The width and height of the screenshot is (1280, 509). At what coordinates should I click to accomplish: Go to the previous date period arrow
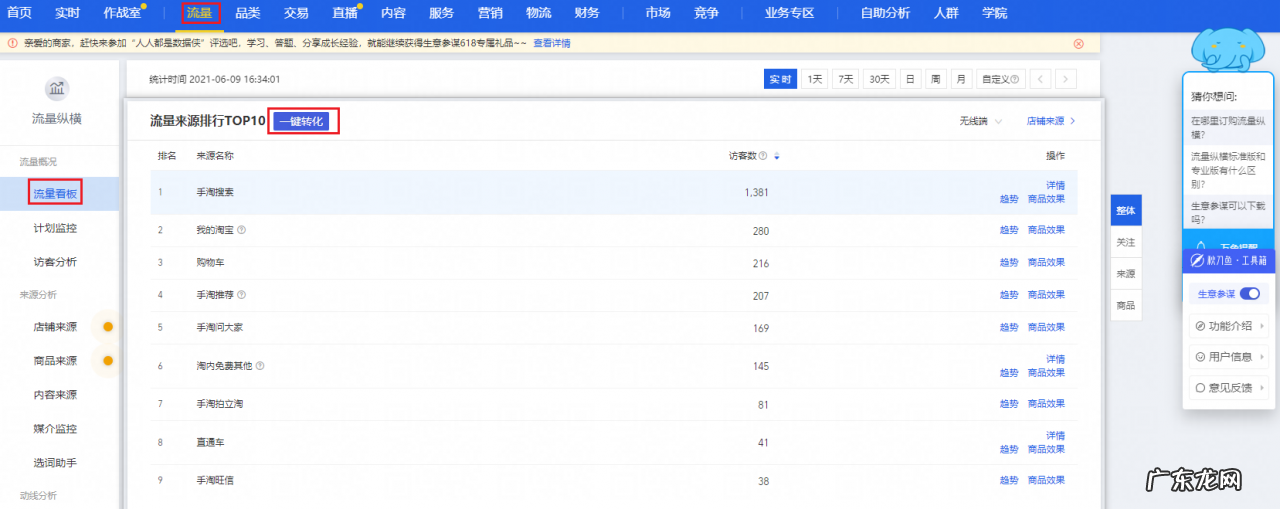click(1041, 79)
